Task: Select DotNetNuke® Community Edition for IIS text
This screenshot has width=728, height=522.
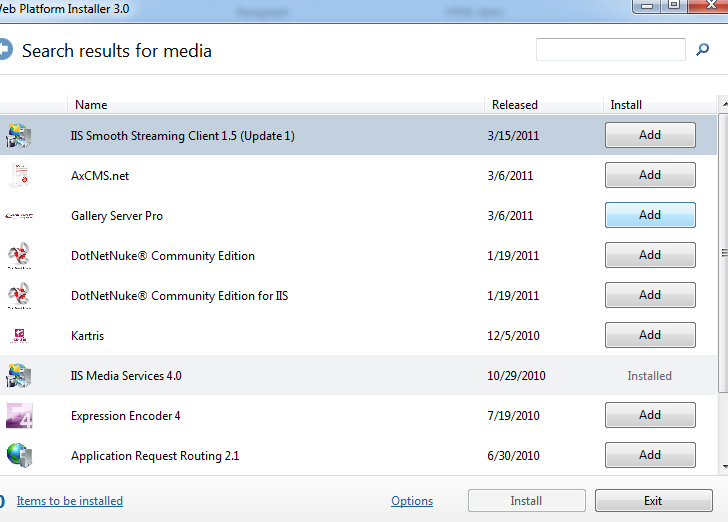Action: point(179,296)
